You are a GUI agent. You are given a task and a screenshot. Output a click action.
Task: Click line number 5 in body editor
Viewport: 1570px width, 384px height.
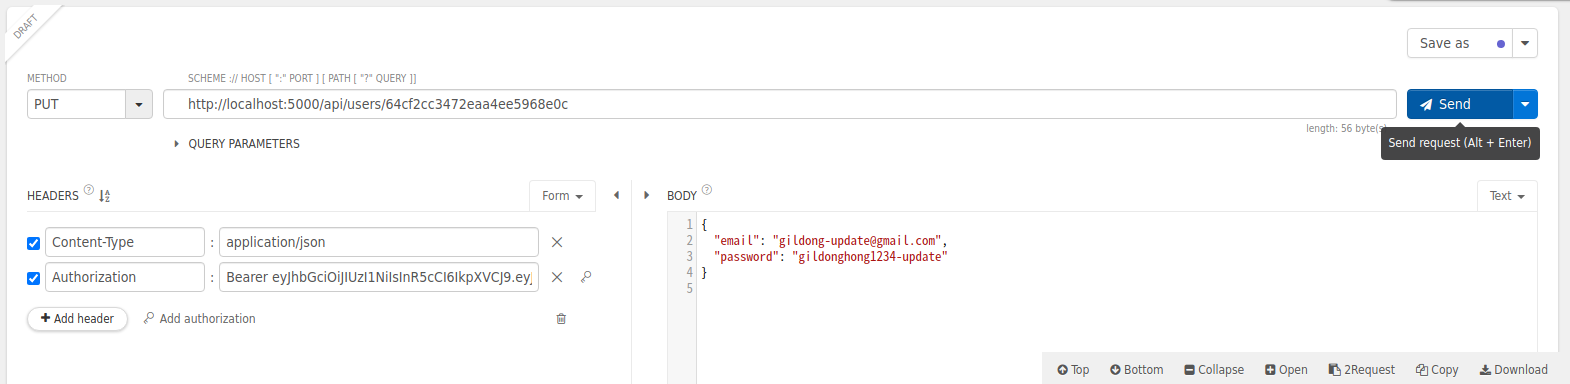click(x=689, y=289)
